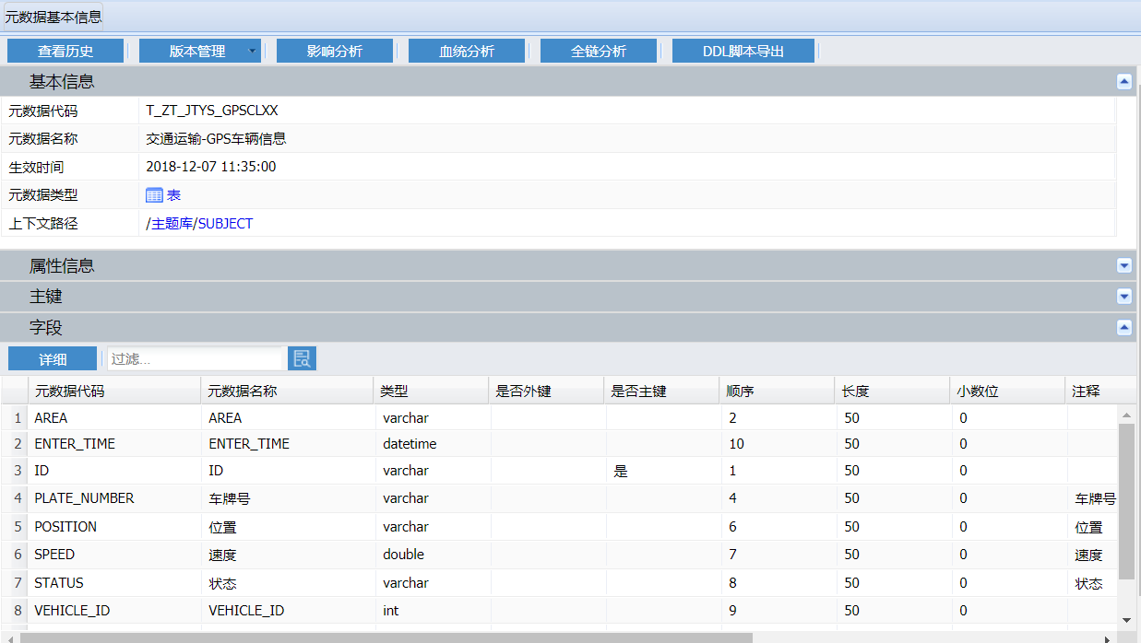
Task: Run 全链分析
Action: pos(599,51)
